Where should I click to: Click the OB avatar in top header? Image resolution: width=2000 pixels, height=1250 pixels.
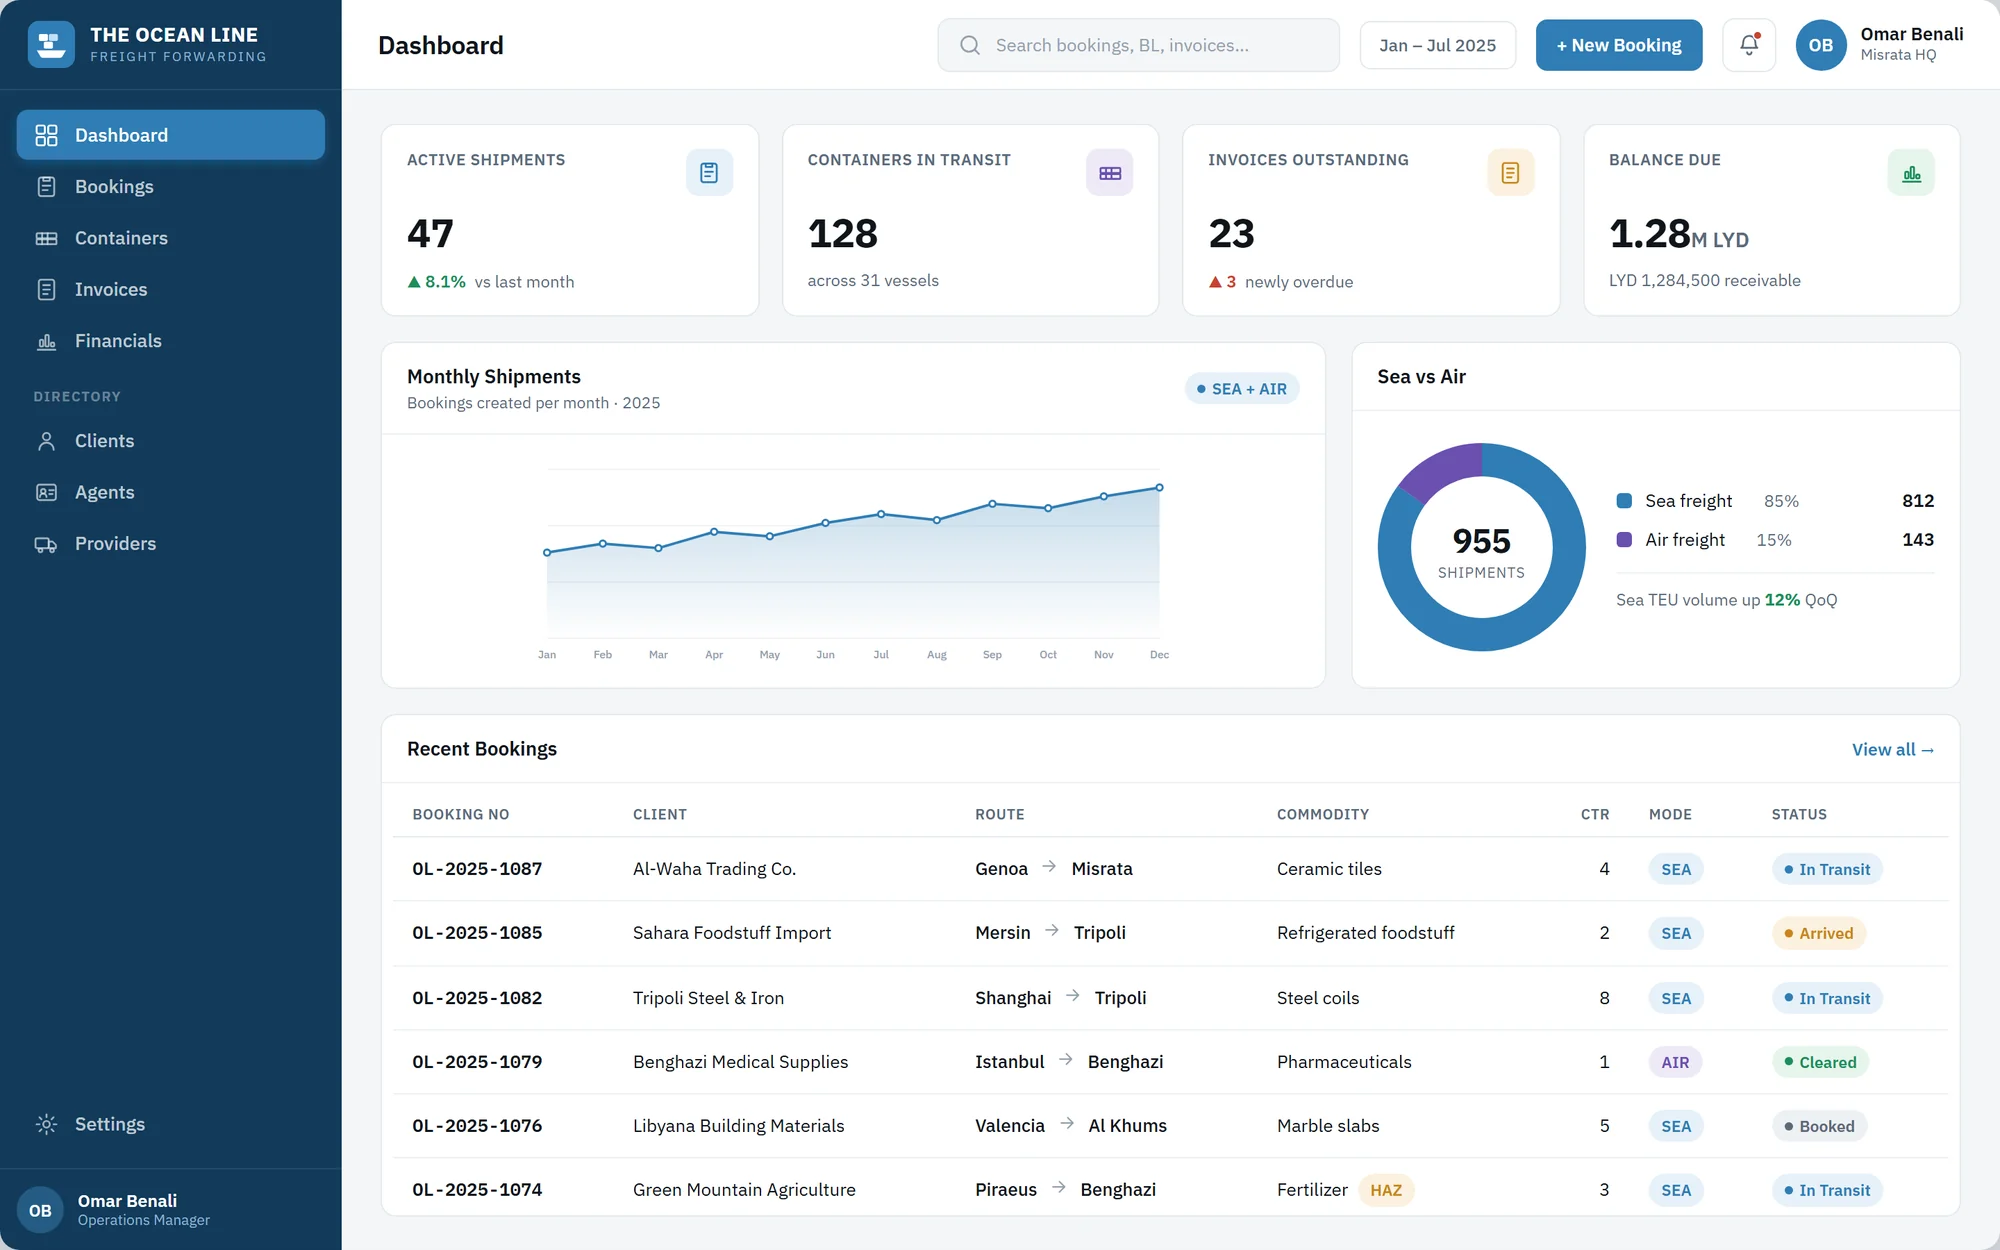[x=1821, y=45]
